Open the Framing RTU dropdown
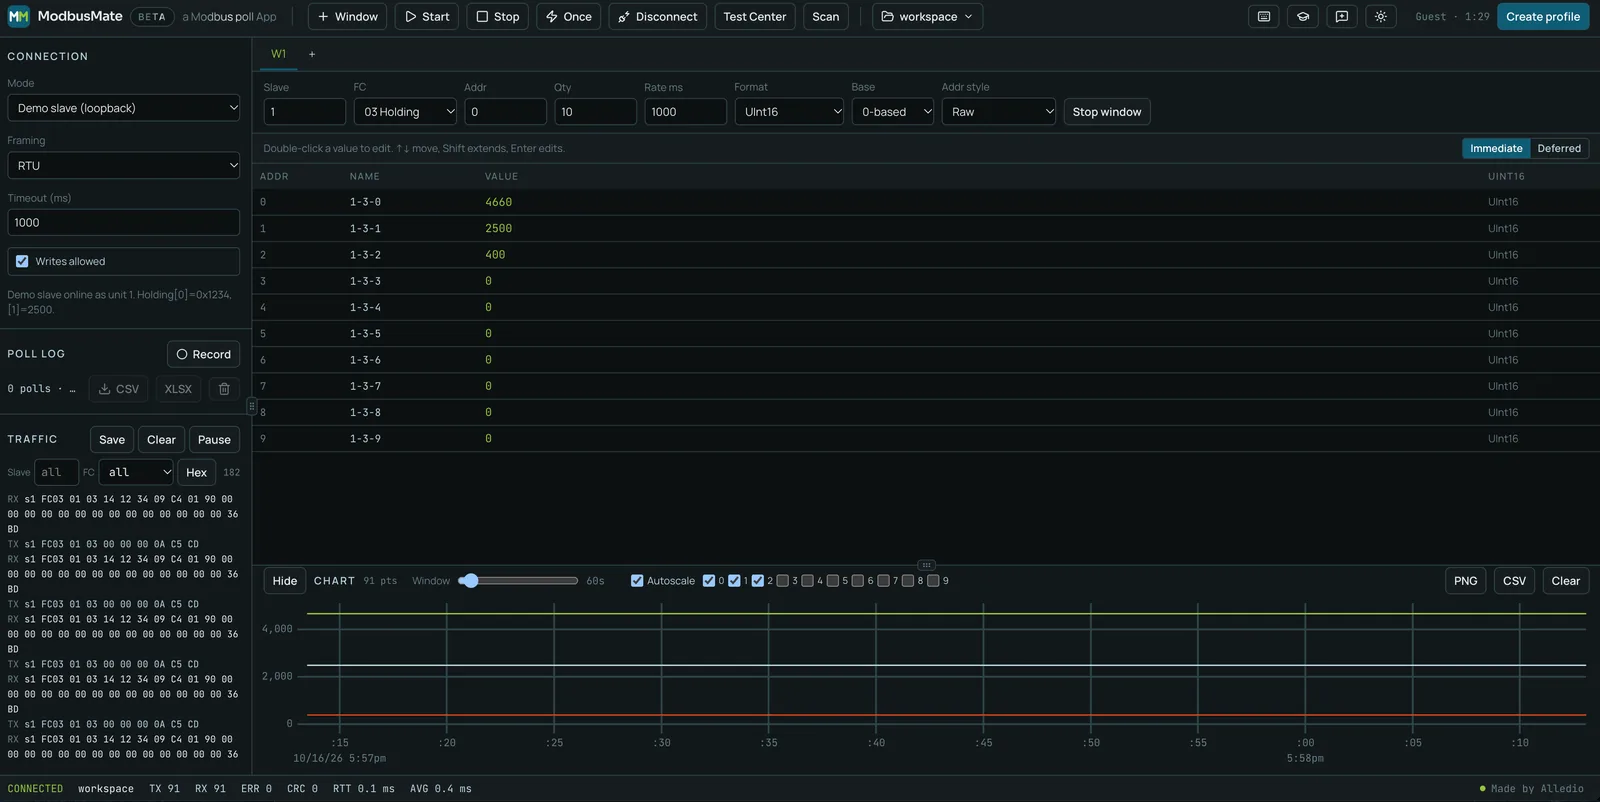The height and width of the screenshot is (802, 1600). click(123, 166)
